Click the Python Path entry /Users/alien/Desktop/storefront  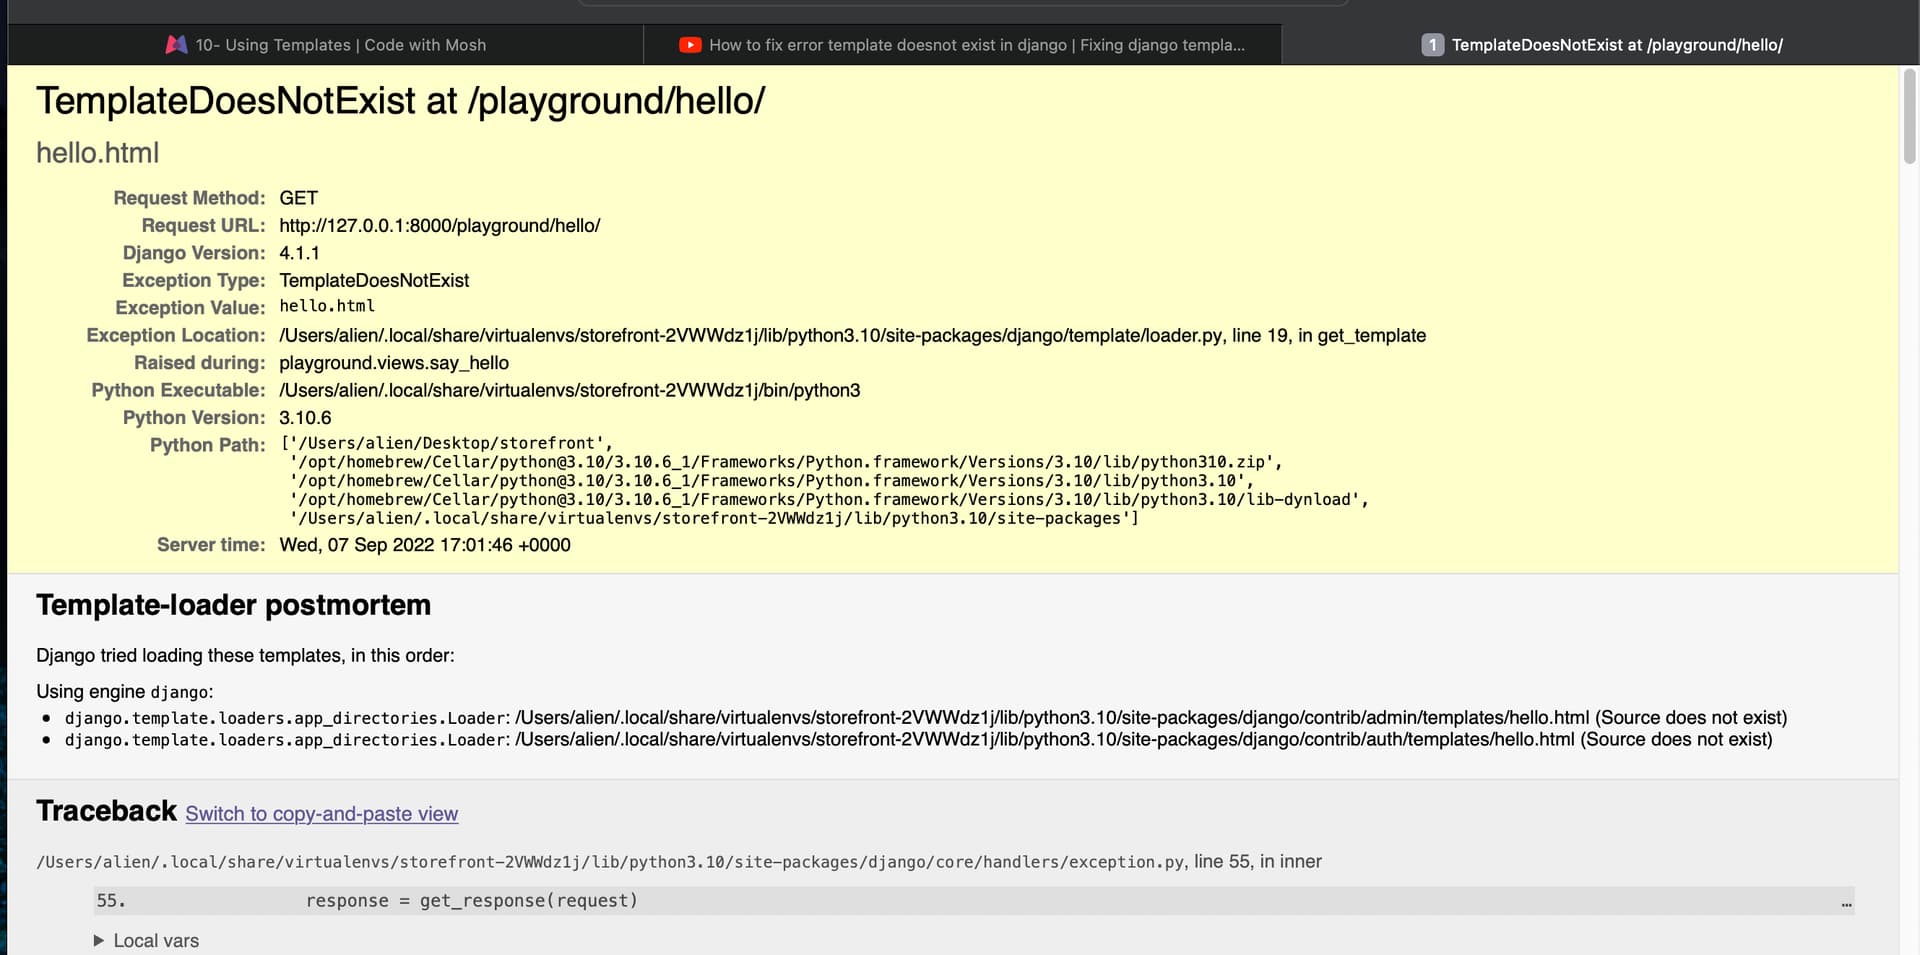(x=448, y=443)
